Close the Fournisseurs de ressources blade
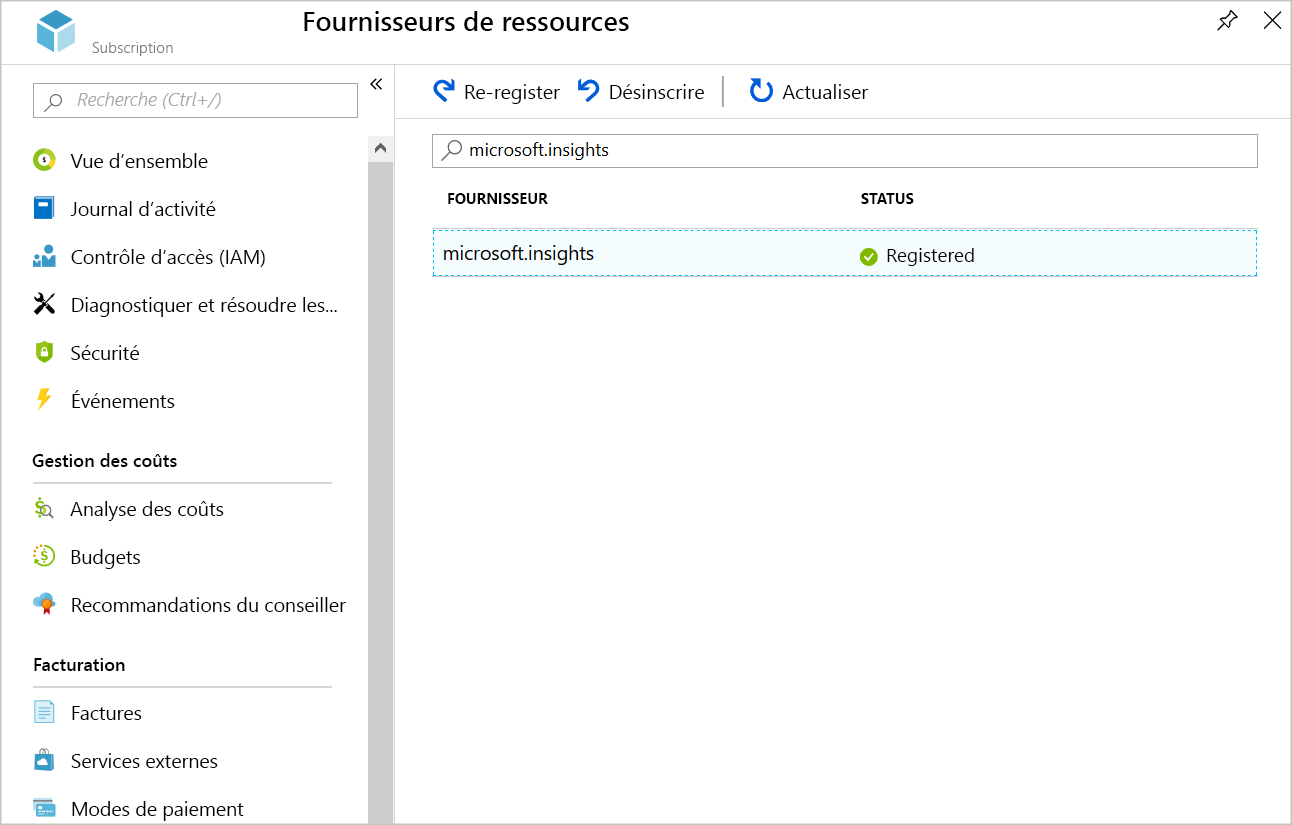The width and height of the screenshot is (1292, 825). (1272, 21)
